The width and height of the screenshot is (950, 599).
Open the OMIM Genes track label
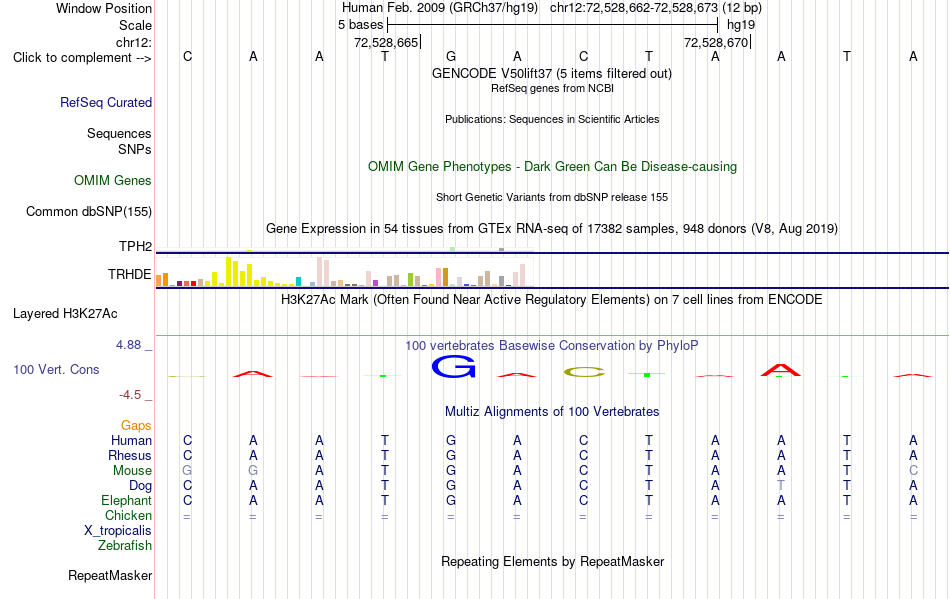pyautogui.click(x=112, y=180)
